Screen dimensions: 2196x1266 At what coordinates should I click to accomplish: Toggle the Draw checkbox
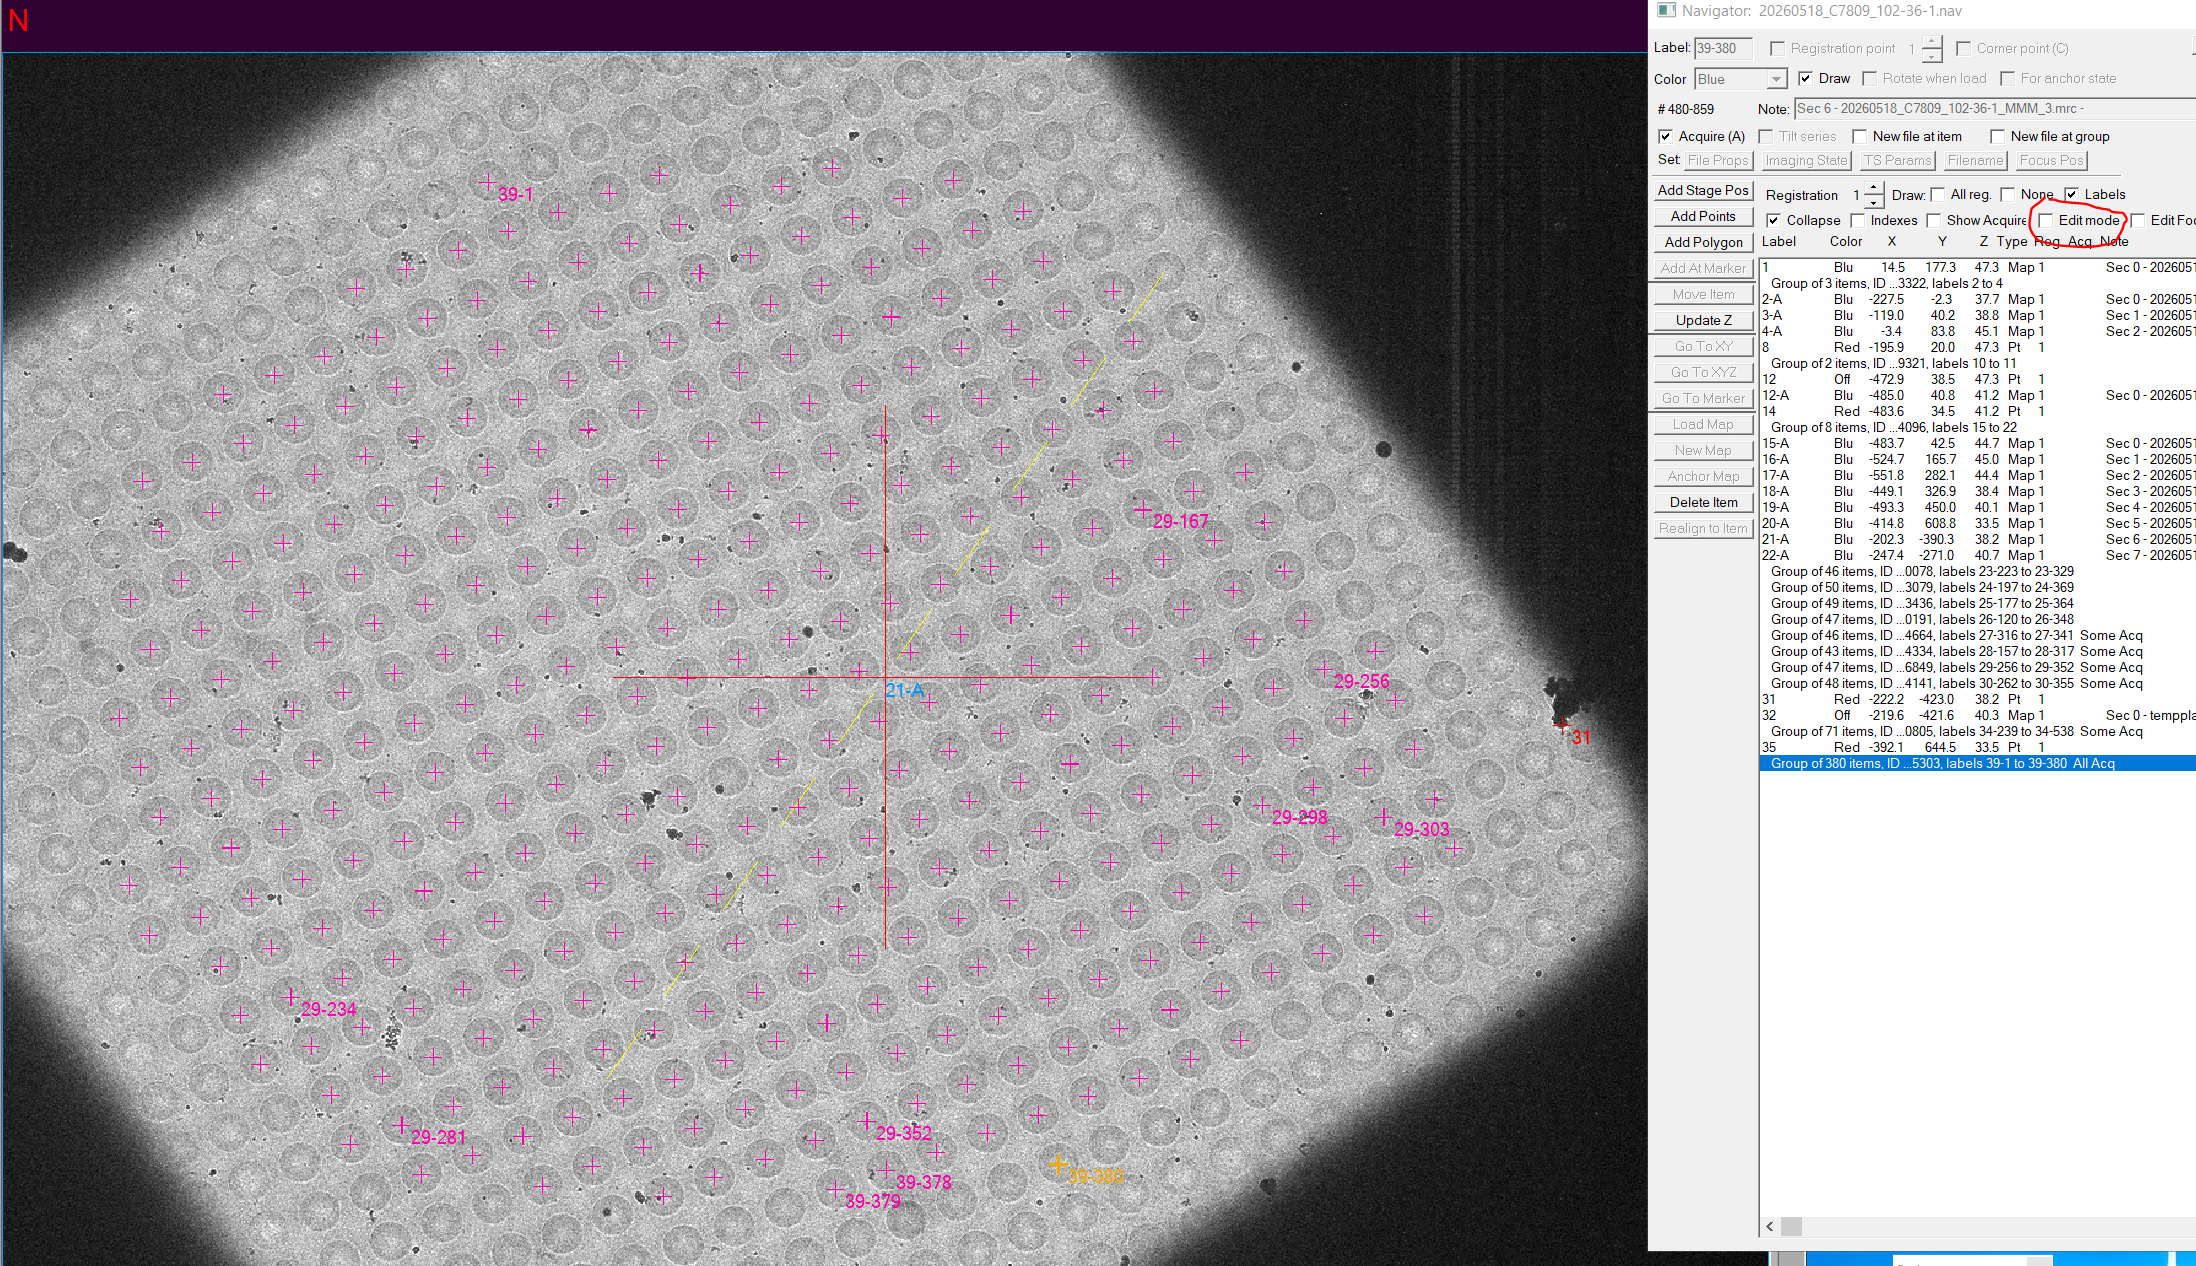pyautogui.click(x=1805, y=79)
